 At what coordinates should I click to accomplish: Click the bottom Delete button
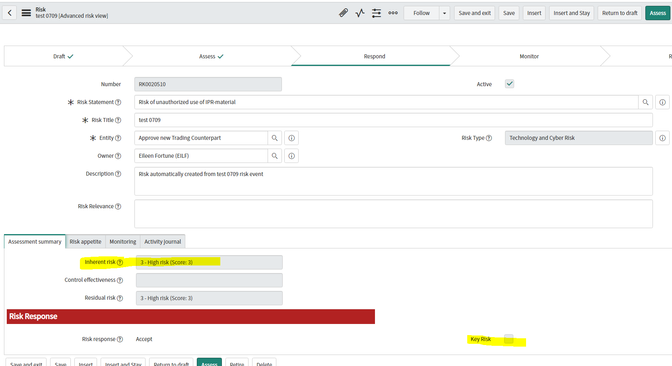tap(264, 363)
